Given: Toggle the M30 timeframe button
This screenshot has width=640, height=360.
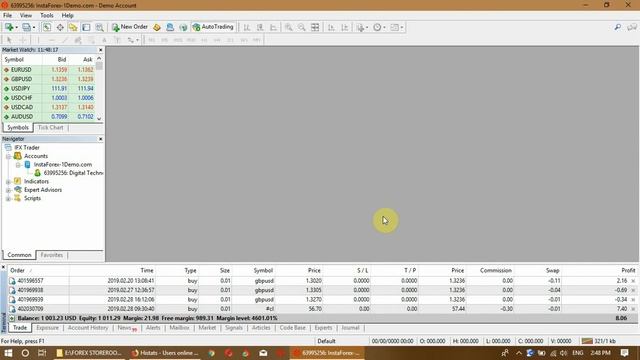Looking at the screenshot, I should 191,40.
